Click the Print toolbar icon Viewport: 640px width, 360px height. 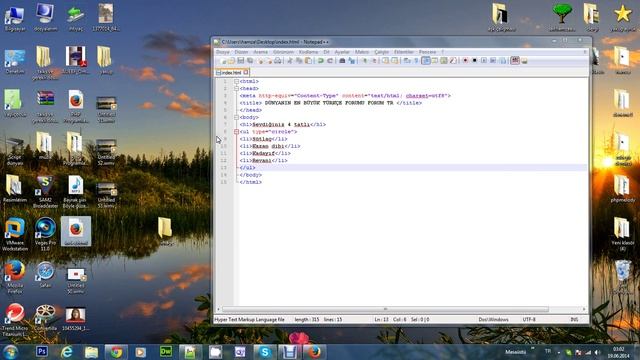tap(278, 61)
